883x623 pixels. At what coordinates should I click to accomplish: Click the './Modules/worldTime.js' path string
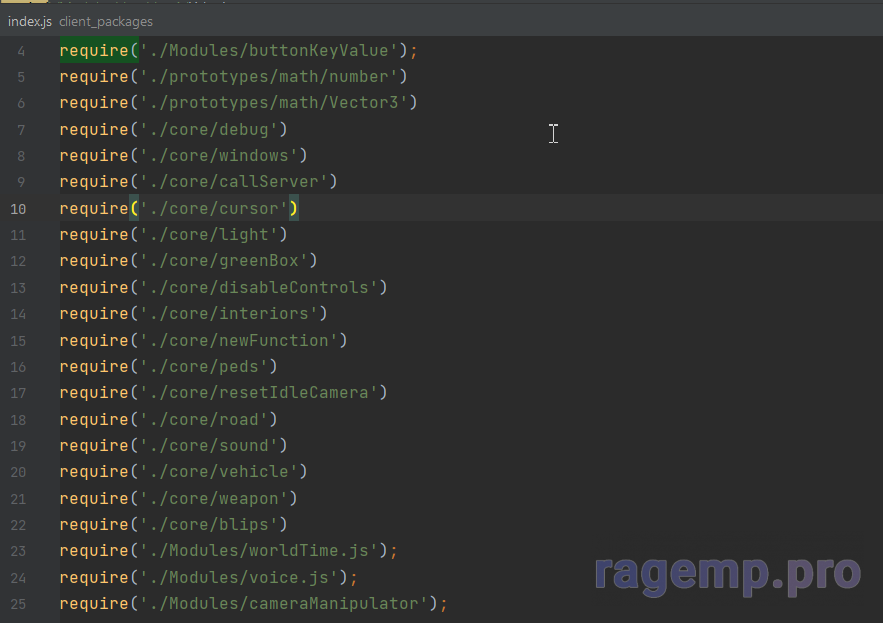pos(263,551)
